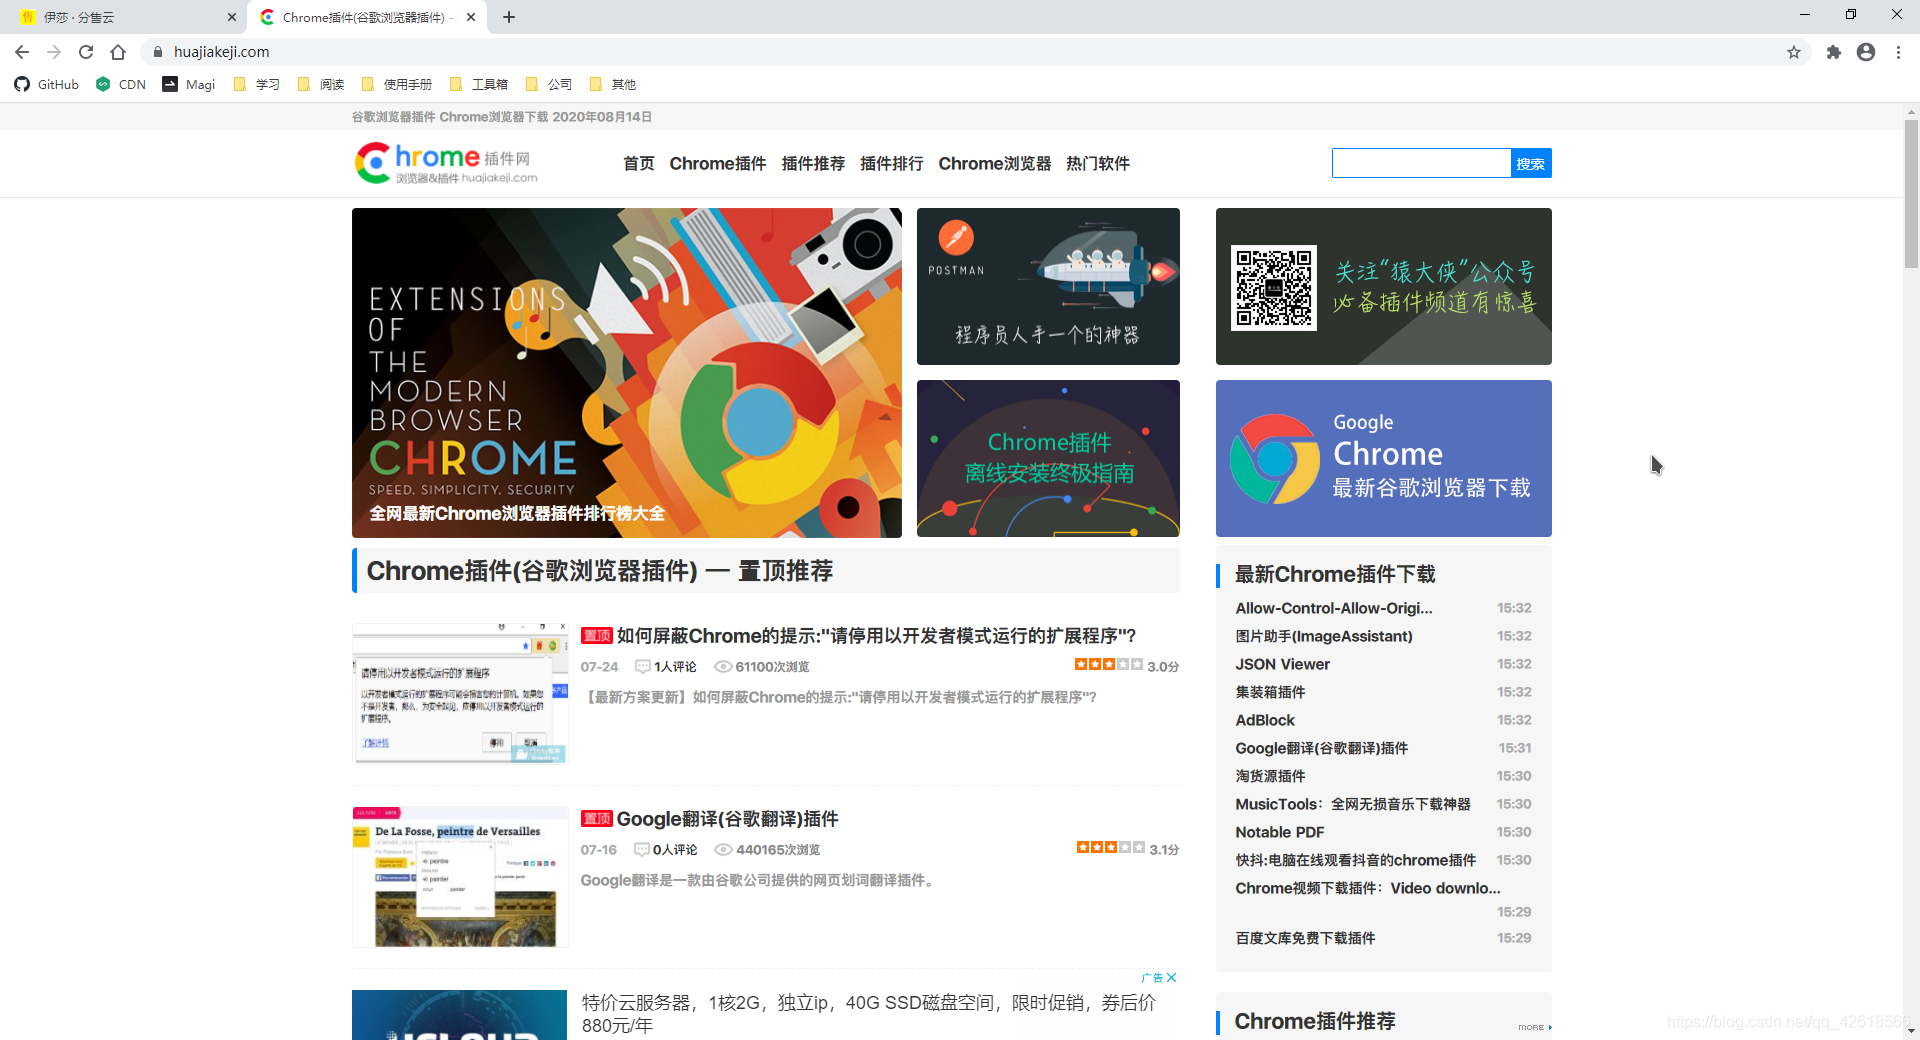Click the developer-mode warning article thumbnail
This screenshot has width=1920, height=1040.
pyautogui.click(x=460, y=693)
